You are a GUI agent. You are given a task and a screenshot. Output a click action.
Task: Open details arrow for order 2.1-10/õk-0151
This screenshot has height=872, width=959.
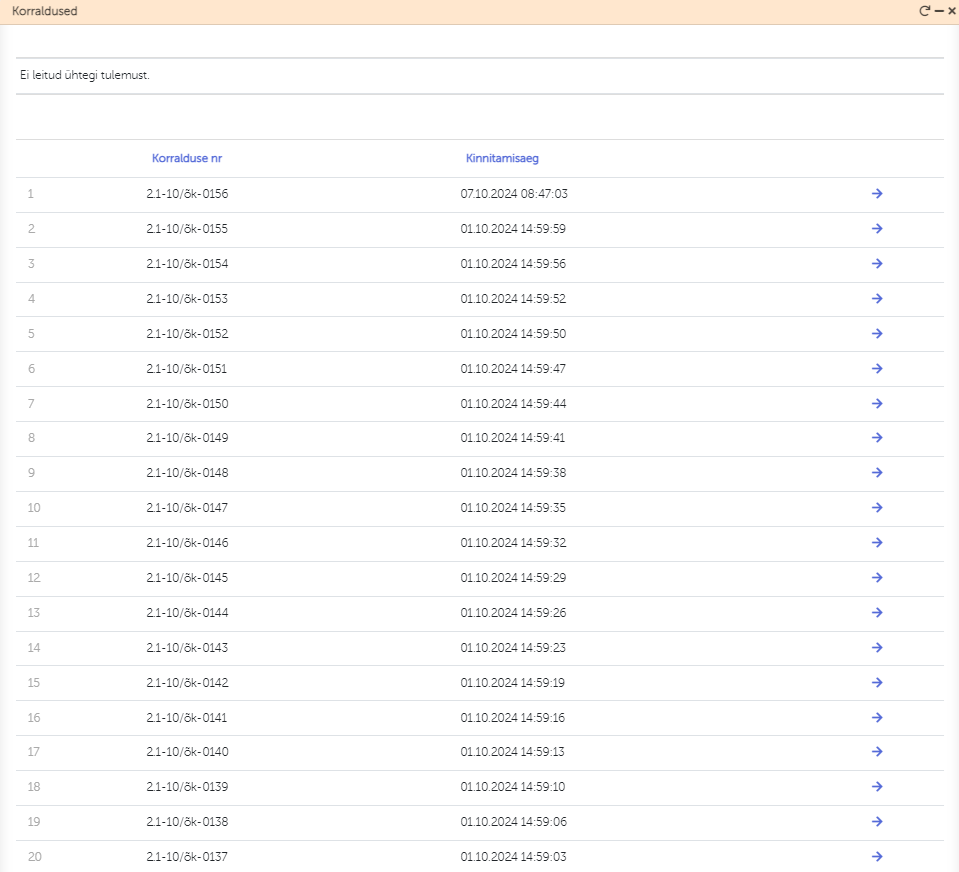coord(877,369)
